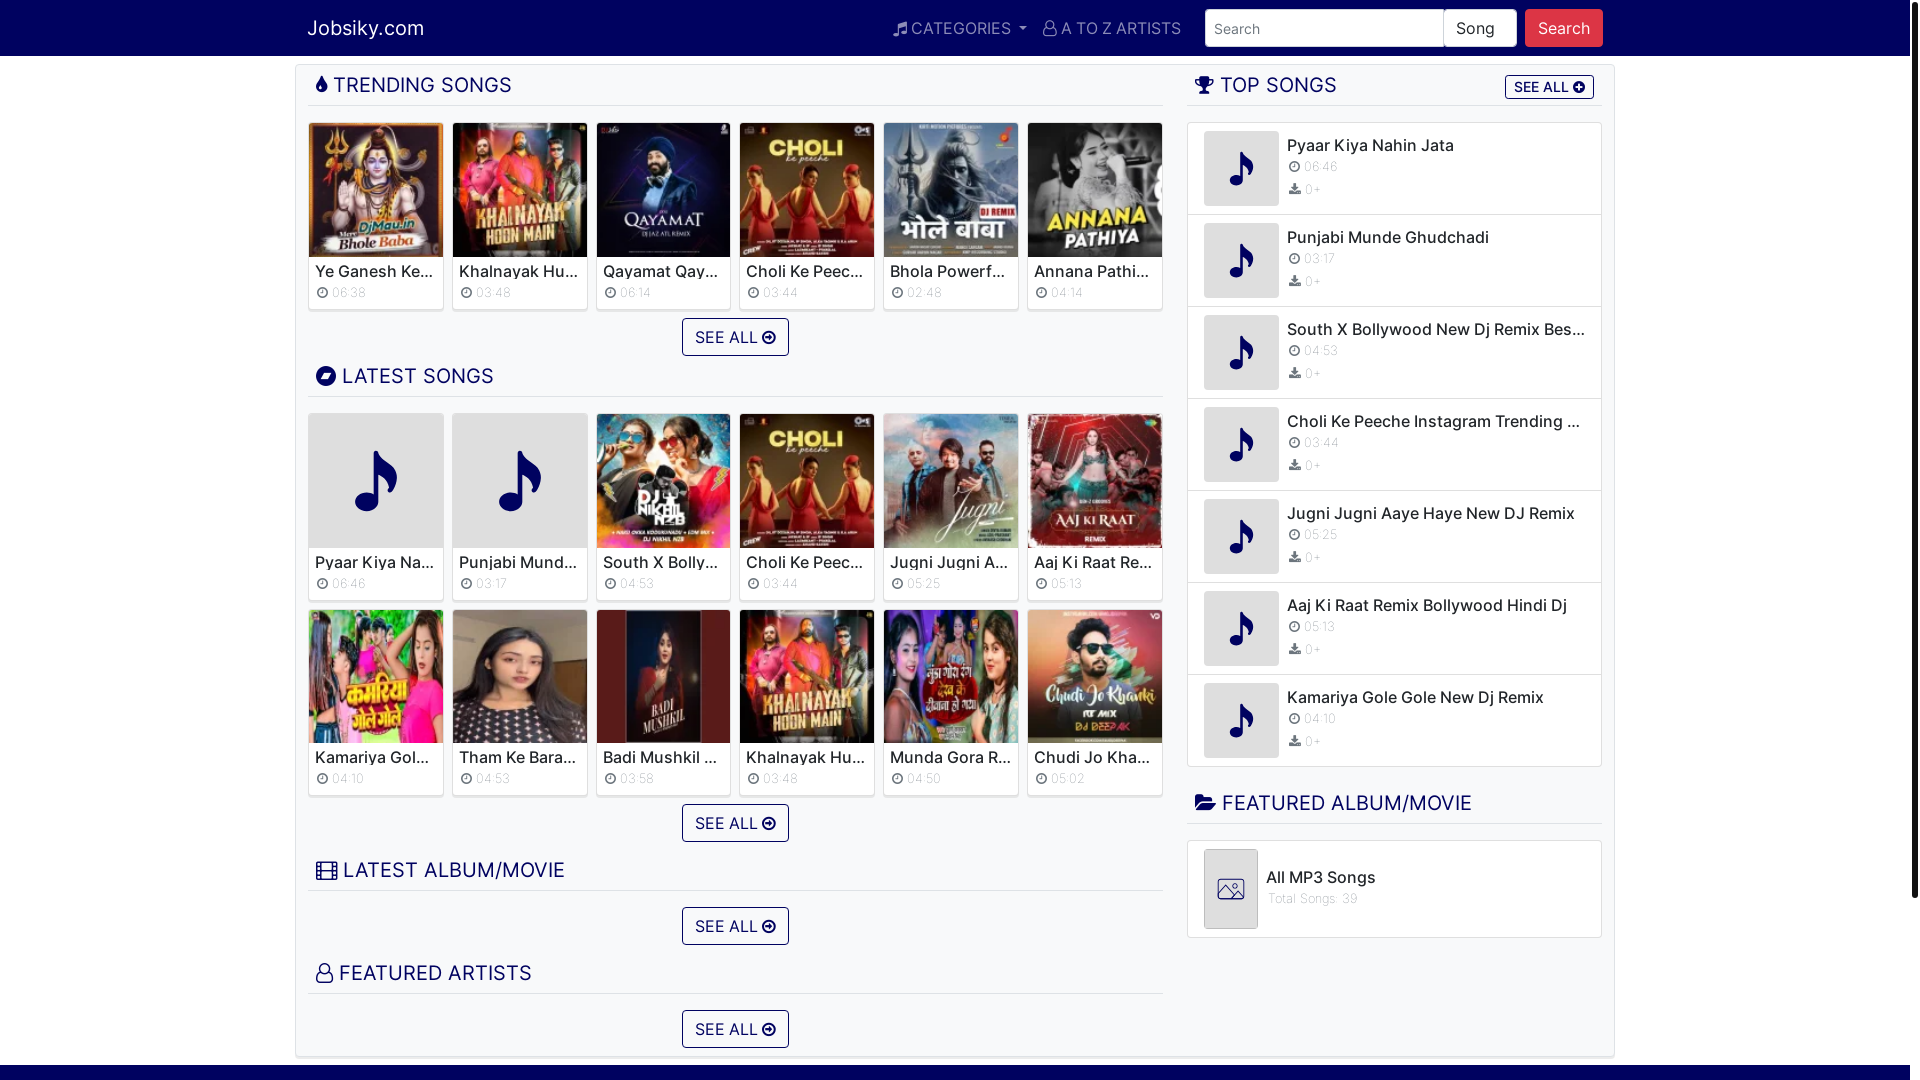Open Kamariya Gole Gole latest thumbnail
This screenshot has width=1920, height=1080.
[376, 676]
